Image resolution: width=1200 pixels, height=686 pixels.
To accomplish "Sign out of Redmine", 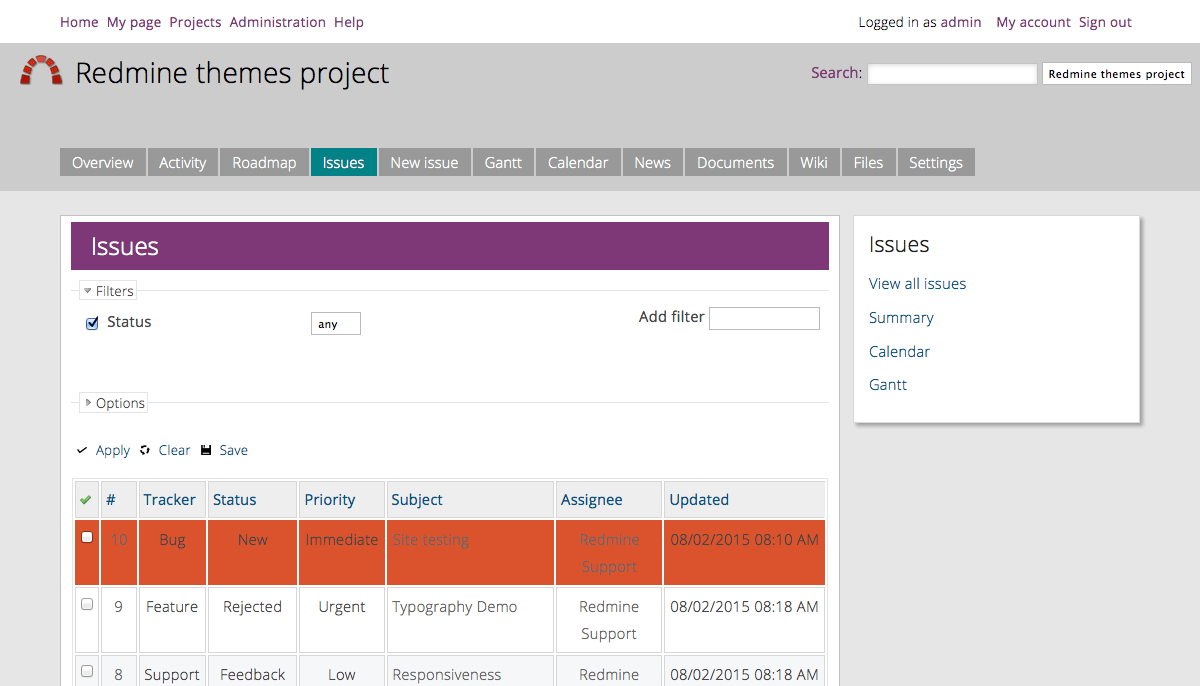I will 1105,22.
